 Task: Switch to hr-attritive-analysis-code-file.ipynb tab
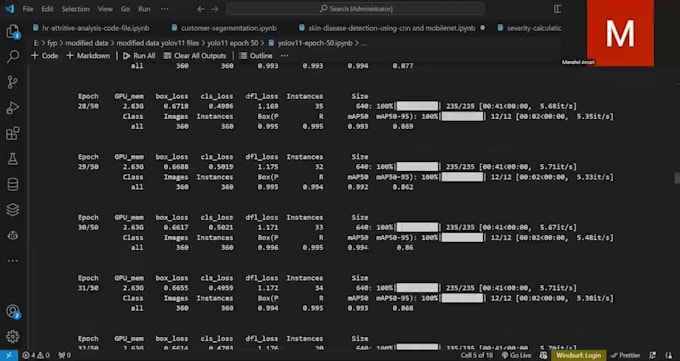[91, 28]
